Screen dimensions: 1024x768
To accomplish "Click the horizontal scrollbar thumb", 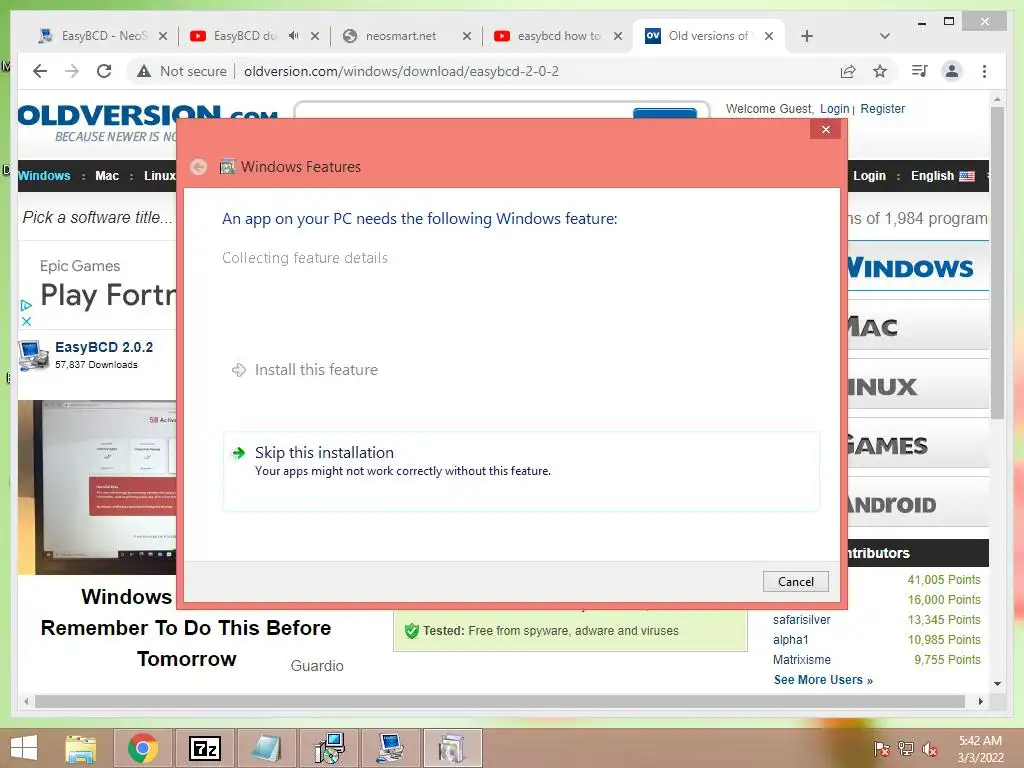I will point(500,701).
